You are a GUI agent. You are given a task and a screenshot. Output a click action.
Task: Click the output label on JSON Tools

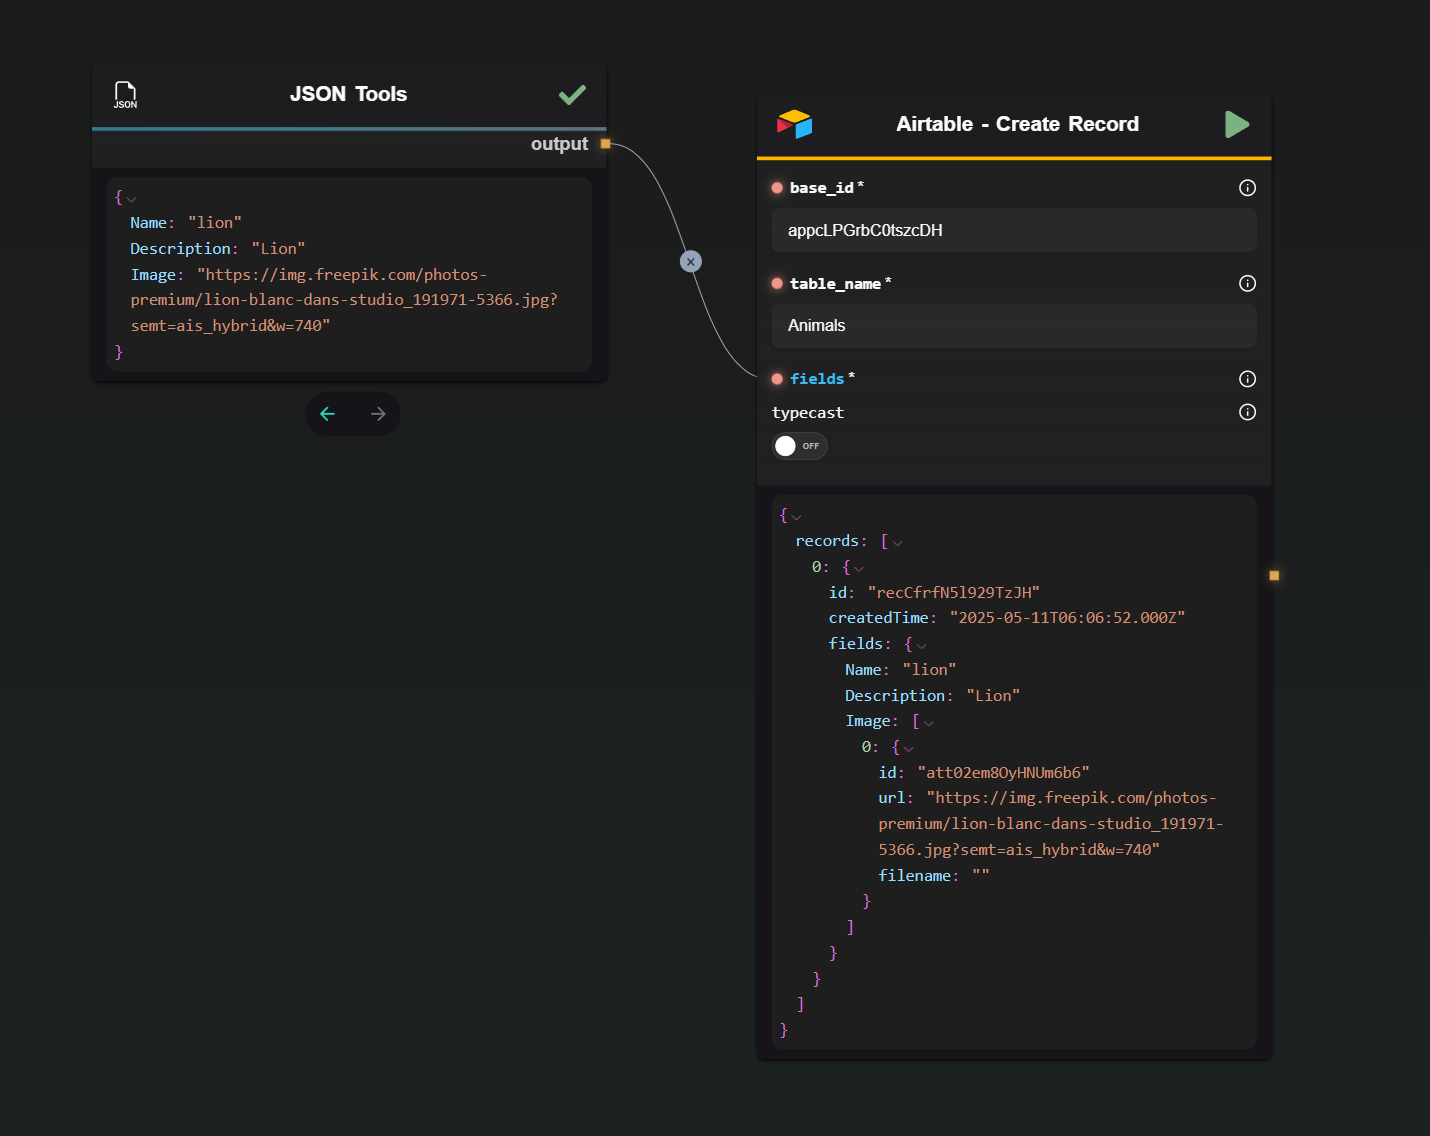click(x=559, y=144)
